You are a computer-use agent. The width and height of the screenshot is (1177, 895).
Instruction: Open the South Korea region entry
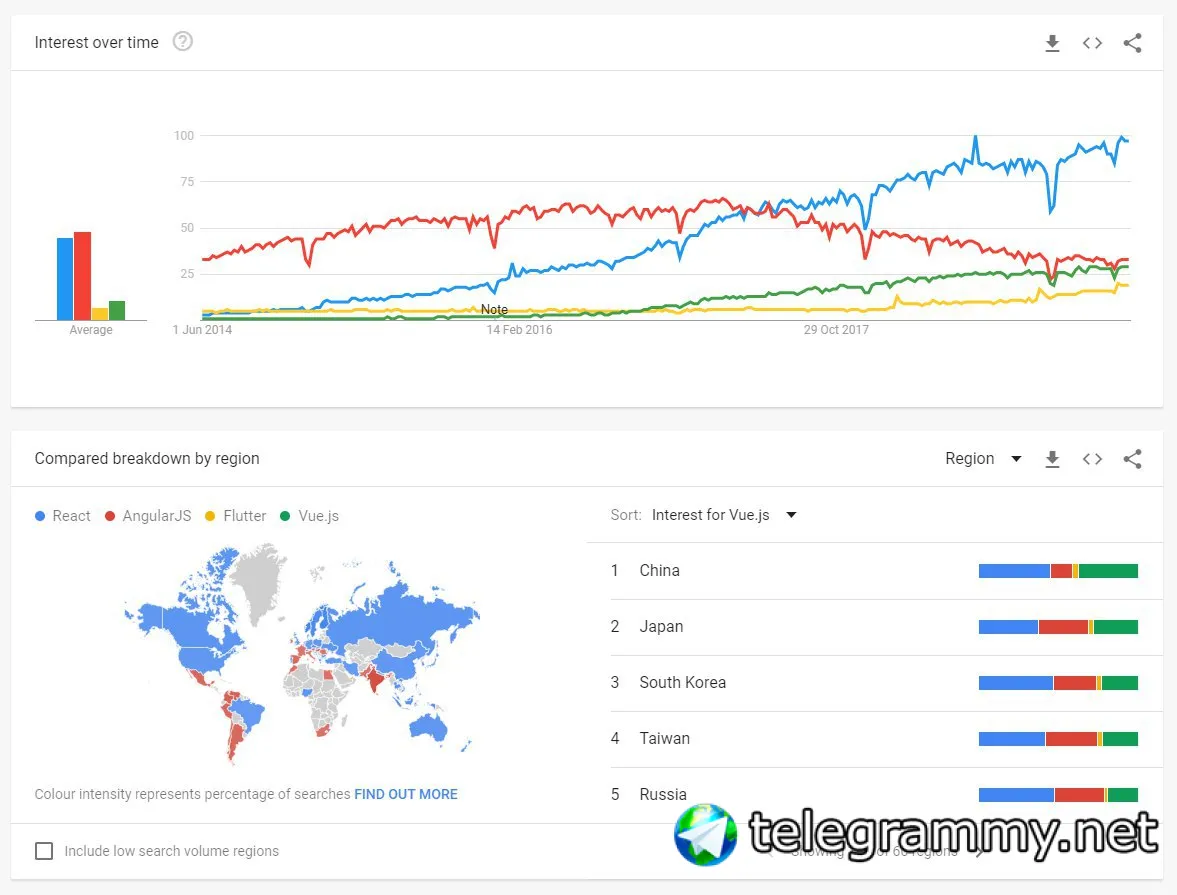(682, 683)
